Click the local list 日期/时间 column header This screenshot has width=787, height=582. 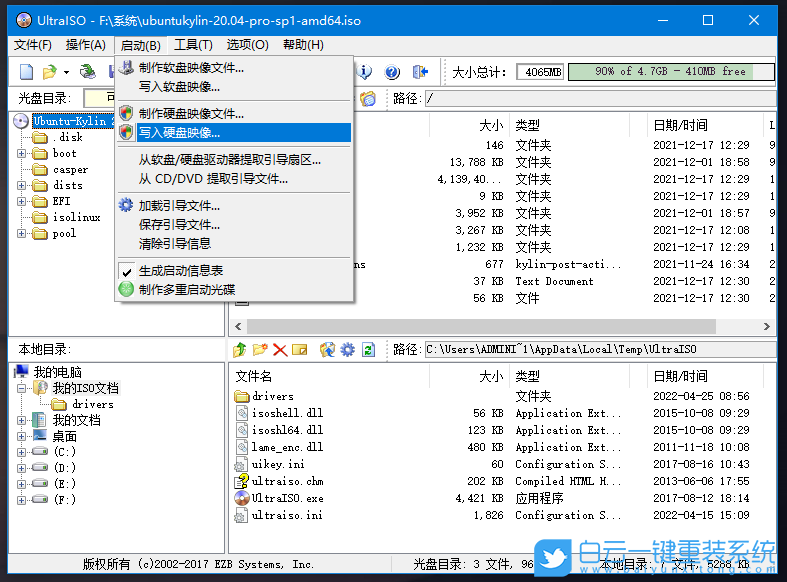[704, 376]
